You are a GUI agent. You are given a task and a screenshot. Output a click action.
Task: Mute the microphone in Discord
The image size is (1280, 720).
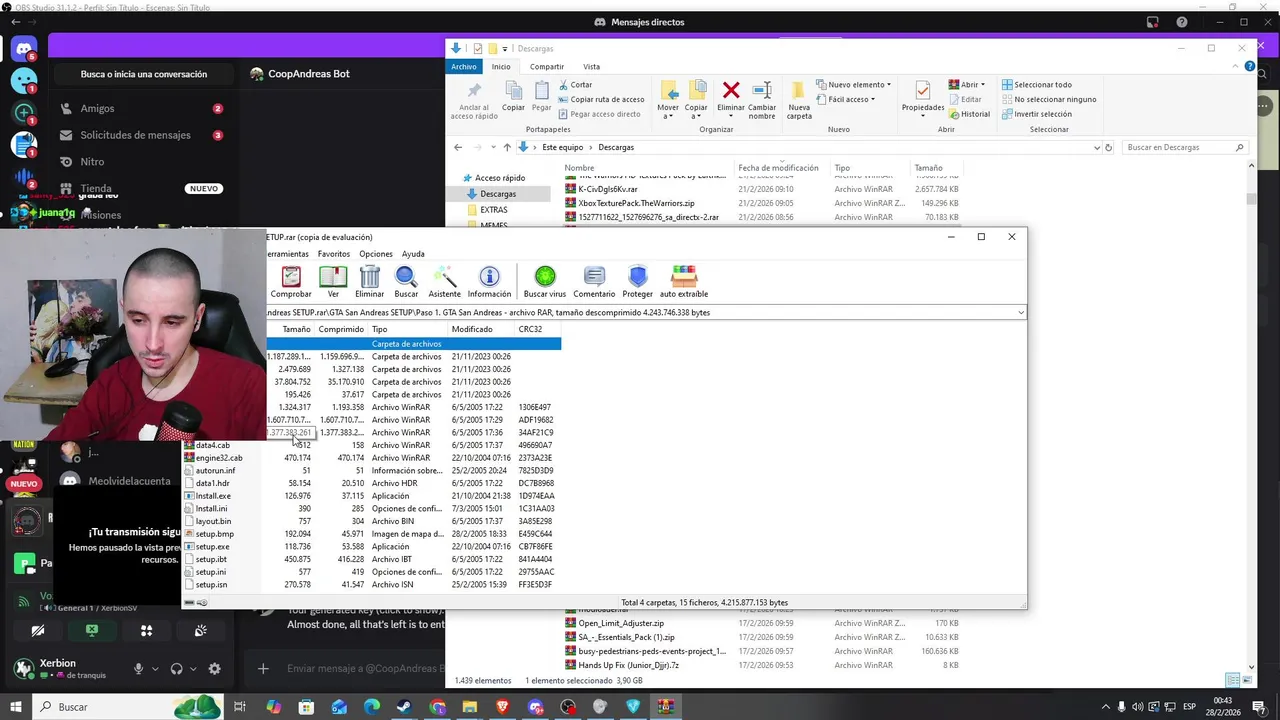(x=139, y=669)
